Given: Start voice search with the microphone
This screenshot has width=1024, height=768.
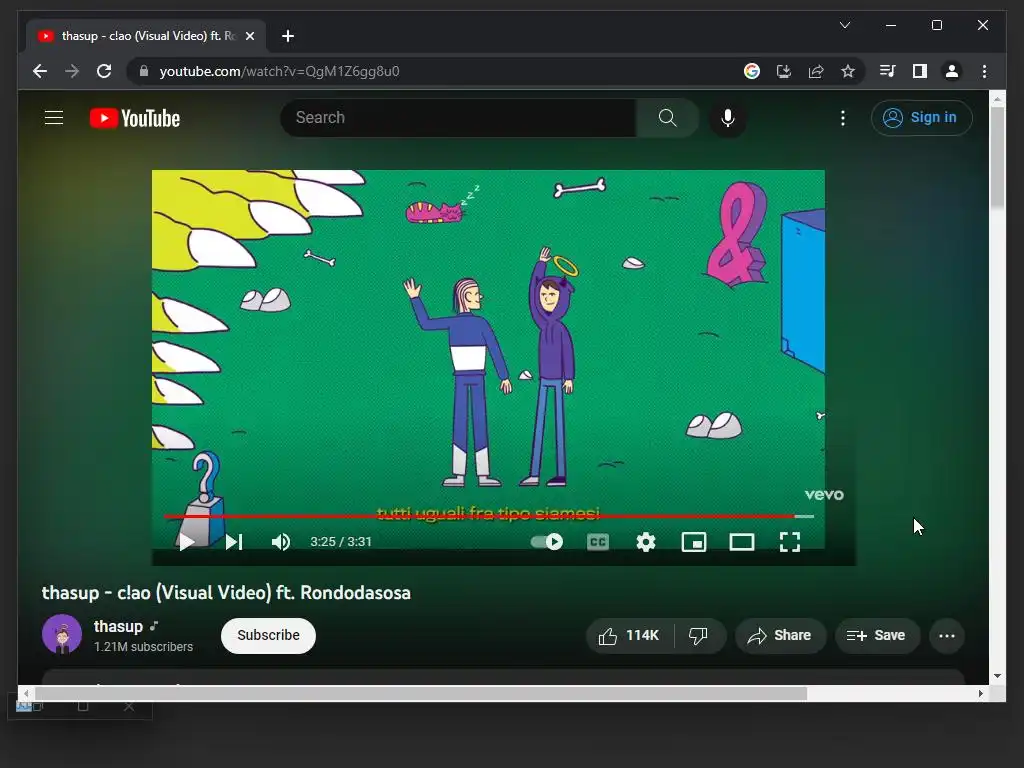Looking at the screenshot, I should pyautogui.click(x=728, y=118).
